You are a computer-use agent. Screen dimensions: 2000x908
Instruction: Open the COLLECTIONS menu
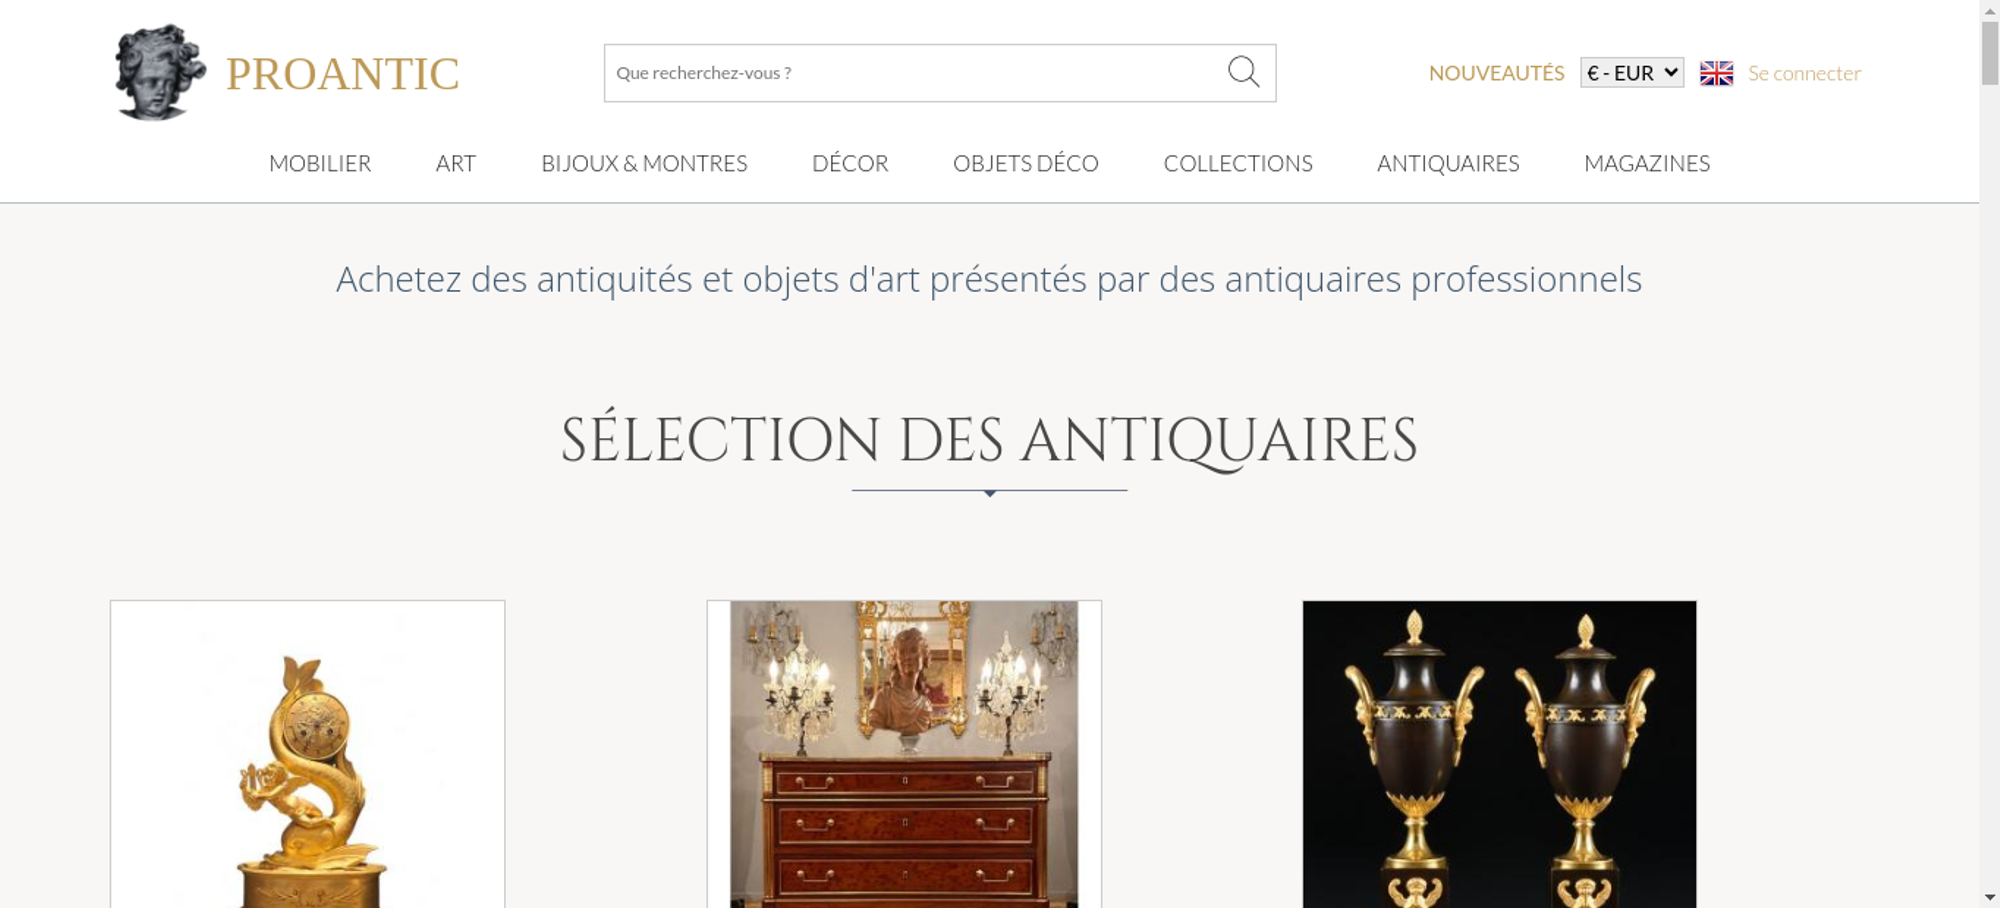[x=1238, y=163]
